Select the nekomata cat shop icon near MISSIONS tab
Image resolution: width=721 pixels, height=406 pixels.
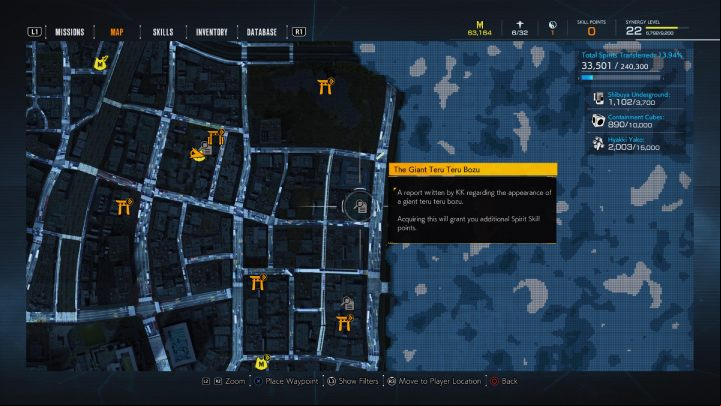[100, 63]
